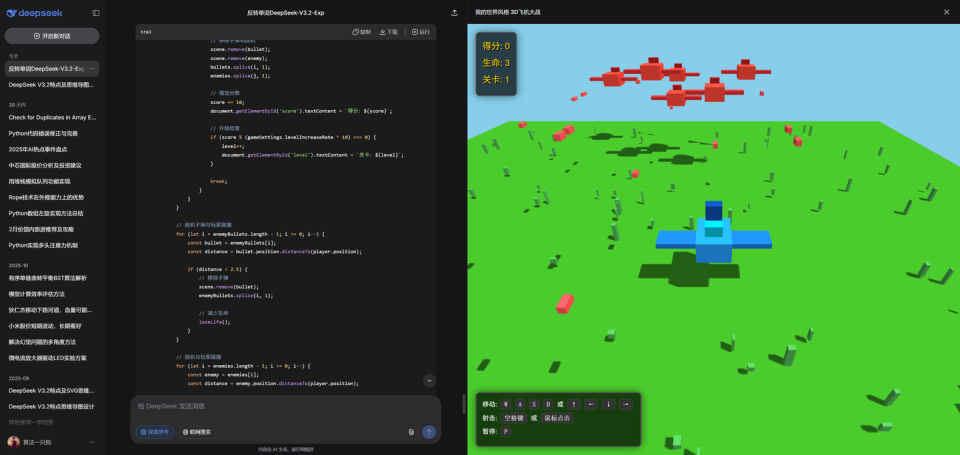This screenshot has height=455, width=960.
Task: Click the blue send arrow button
Action: point(429,432)
